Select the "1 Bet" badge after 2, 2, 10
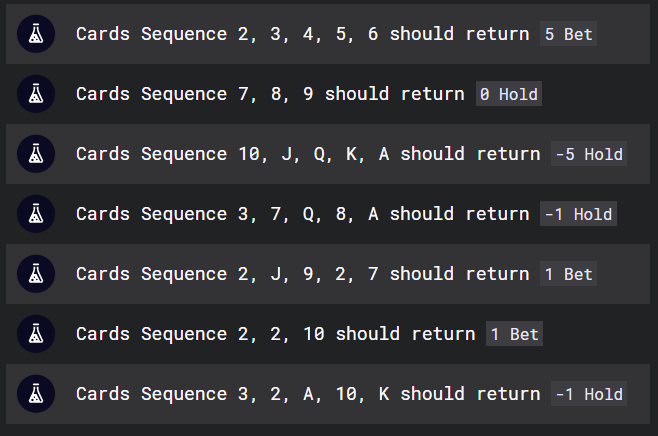Image resolution: width=658 pixels, height=436 pixels. point(514,334)
